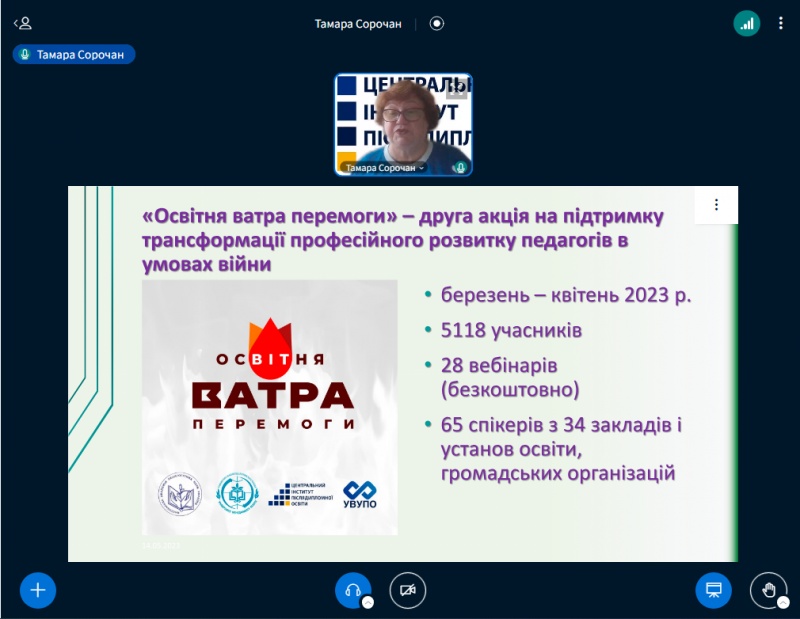800x619 pixels.
Task: Click the raise hand icon
Action: tap(767, 591)
